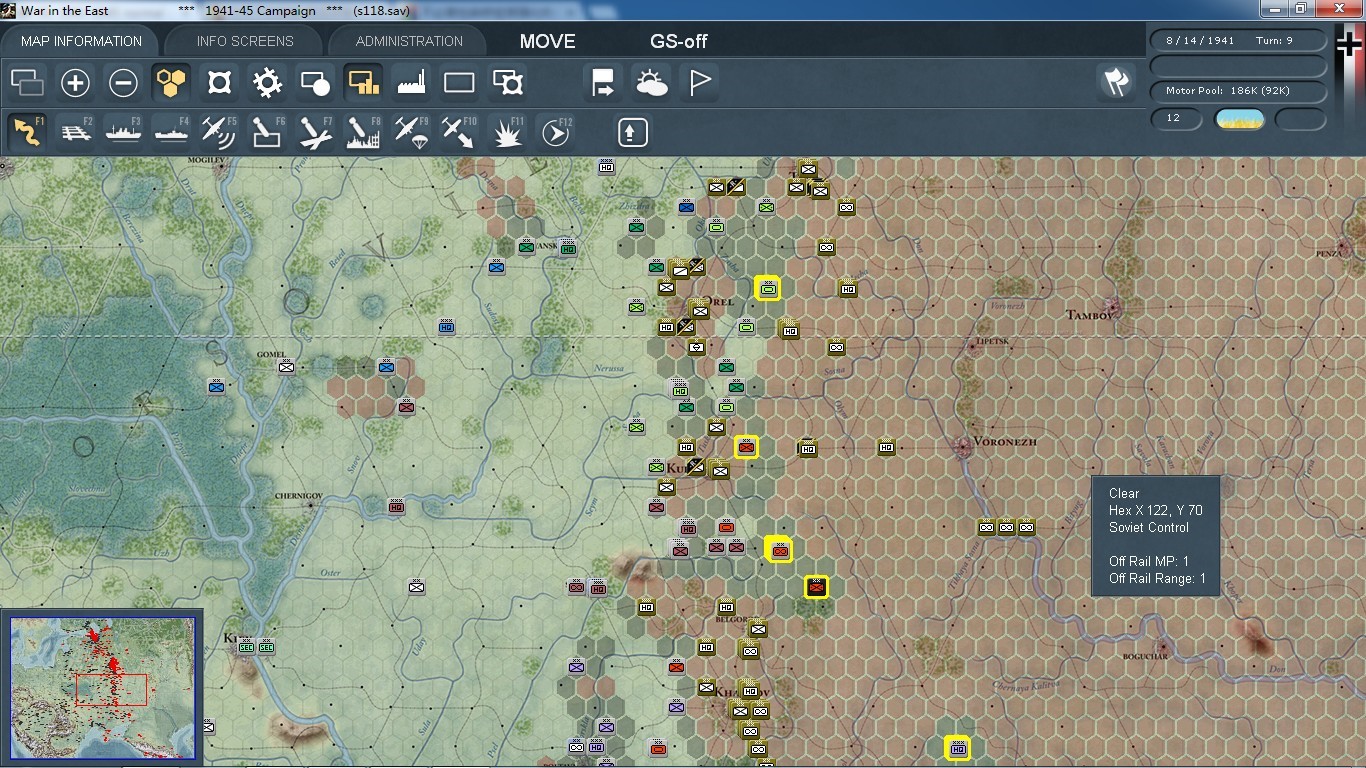Open the INFO SCREENS tab
The image size is (1366, 768).
(x=245, y=41)
